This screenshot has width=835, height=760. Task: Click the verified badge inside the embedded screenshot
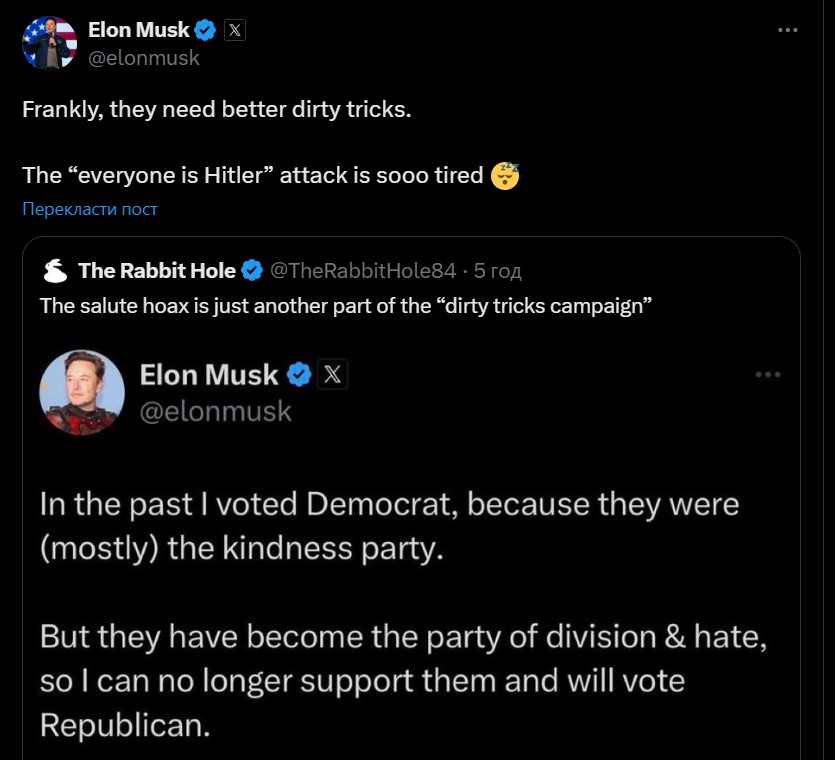tap(299, 375)
